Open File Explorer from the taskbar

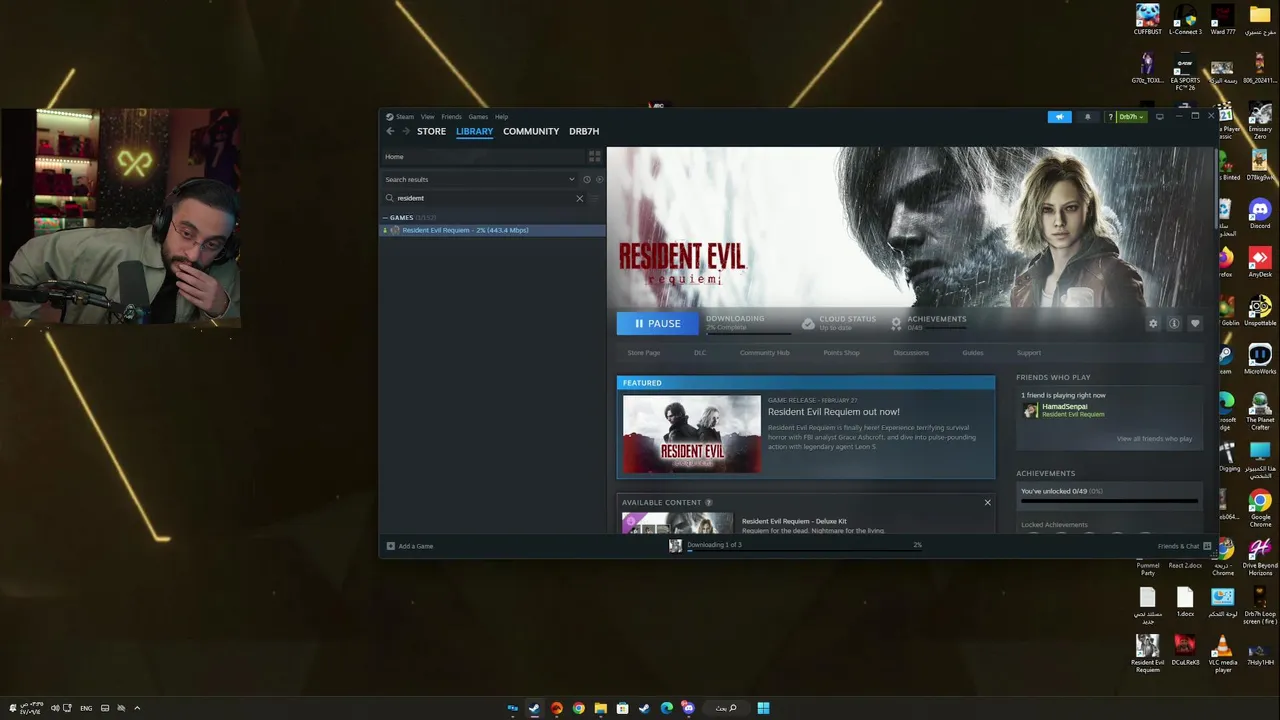pyautogui.click(x=600, y=708)
